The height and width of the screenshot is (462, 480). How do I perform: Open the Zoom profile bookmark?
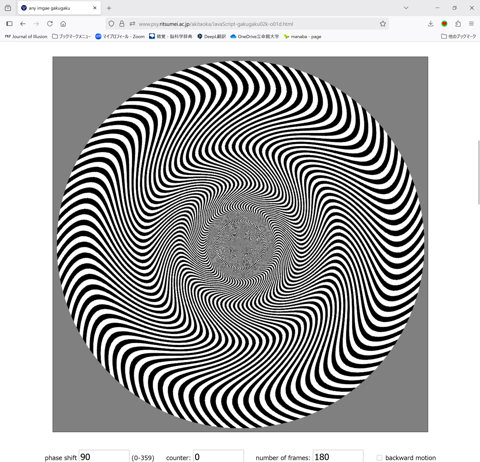coord(120,36)
